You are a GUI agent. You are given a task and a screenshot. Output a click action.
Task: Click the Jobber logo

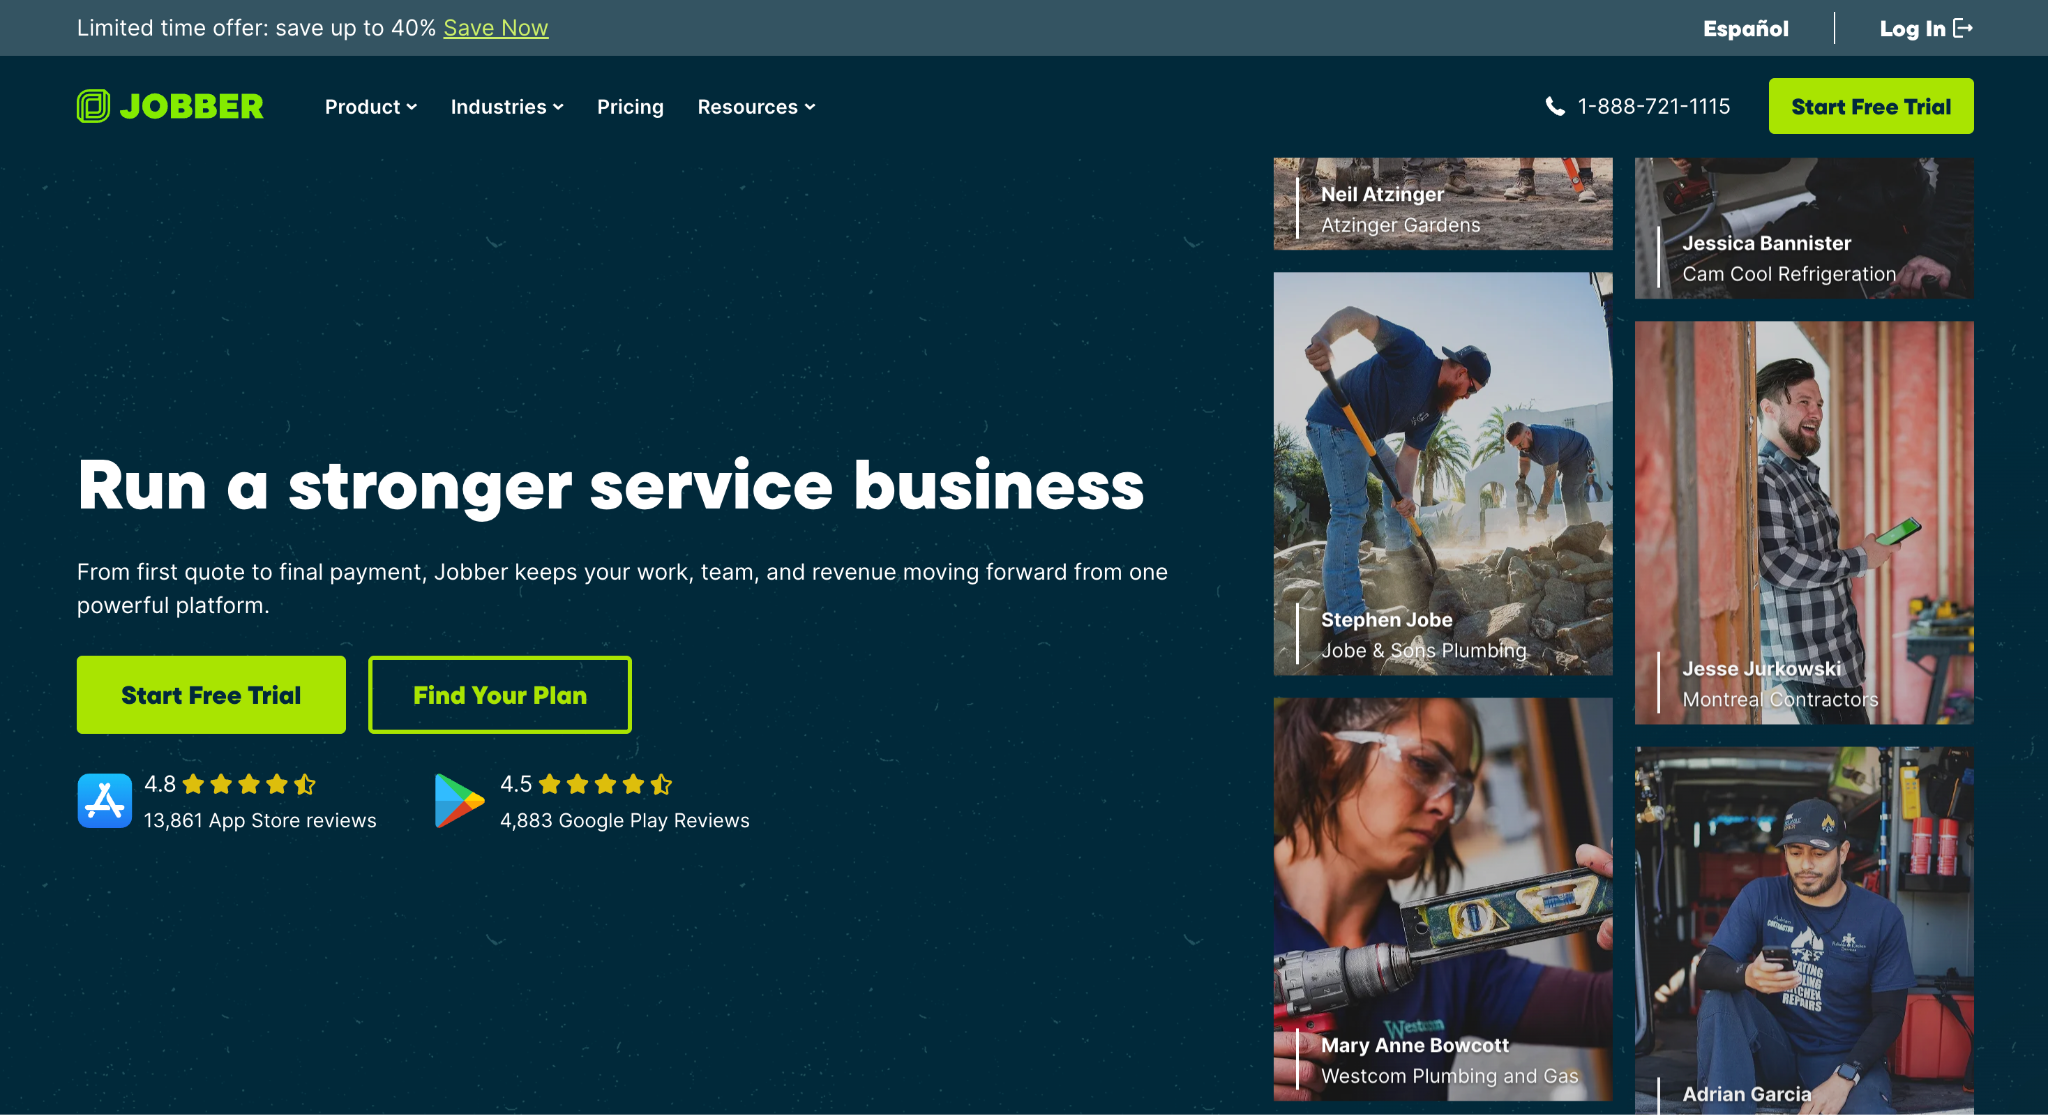coord(170,106)
